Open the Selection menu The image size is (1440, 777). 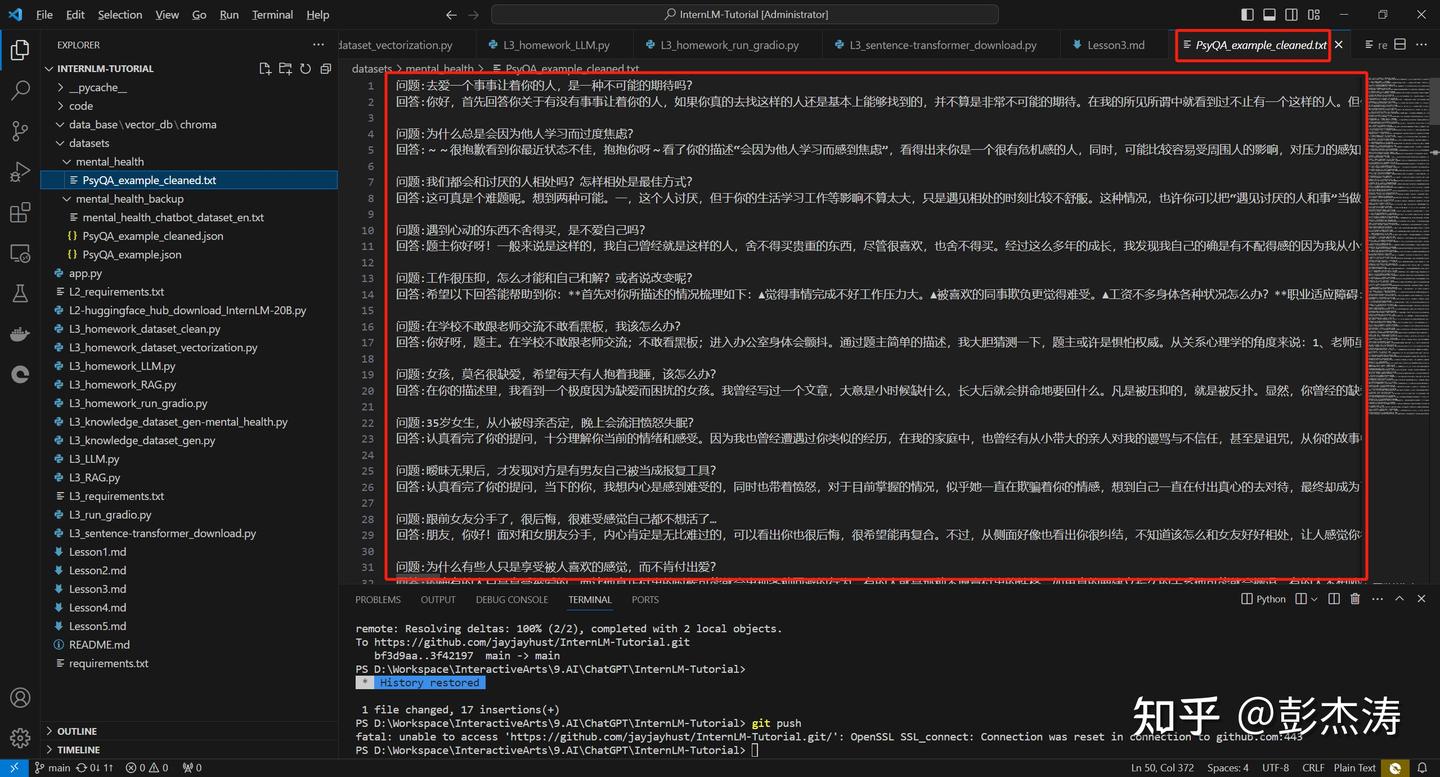[x=120, y=15]
